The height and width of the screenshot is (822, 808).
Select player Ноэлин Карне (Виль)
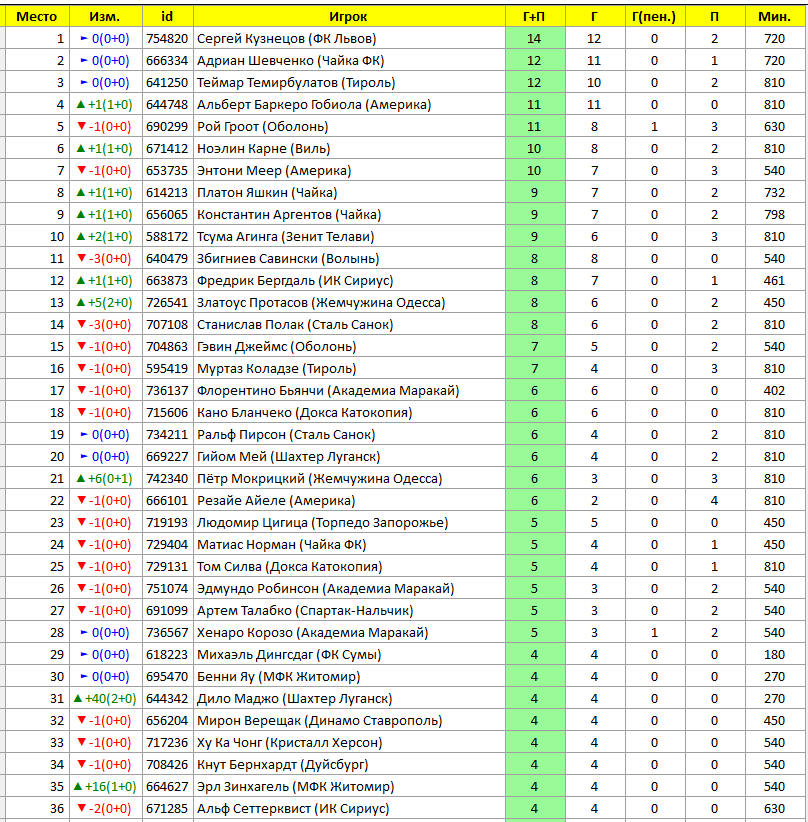pos(263,149)
